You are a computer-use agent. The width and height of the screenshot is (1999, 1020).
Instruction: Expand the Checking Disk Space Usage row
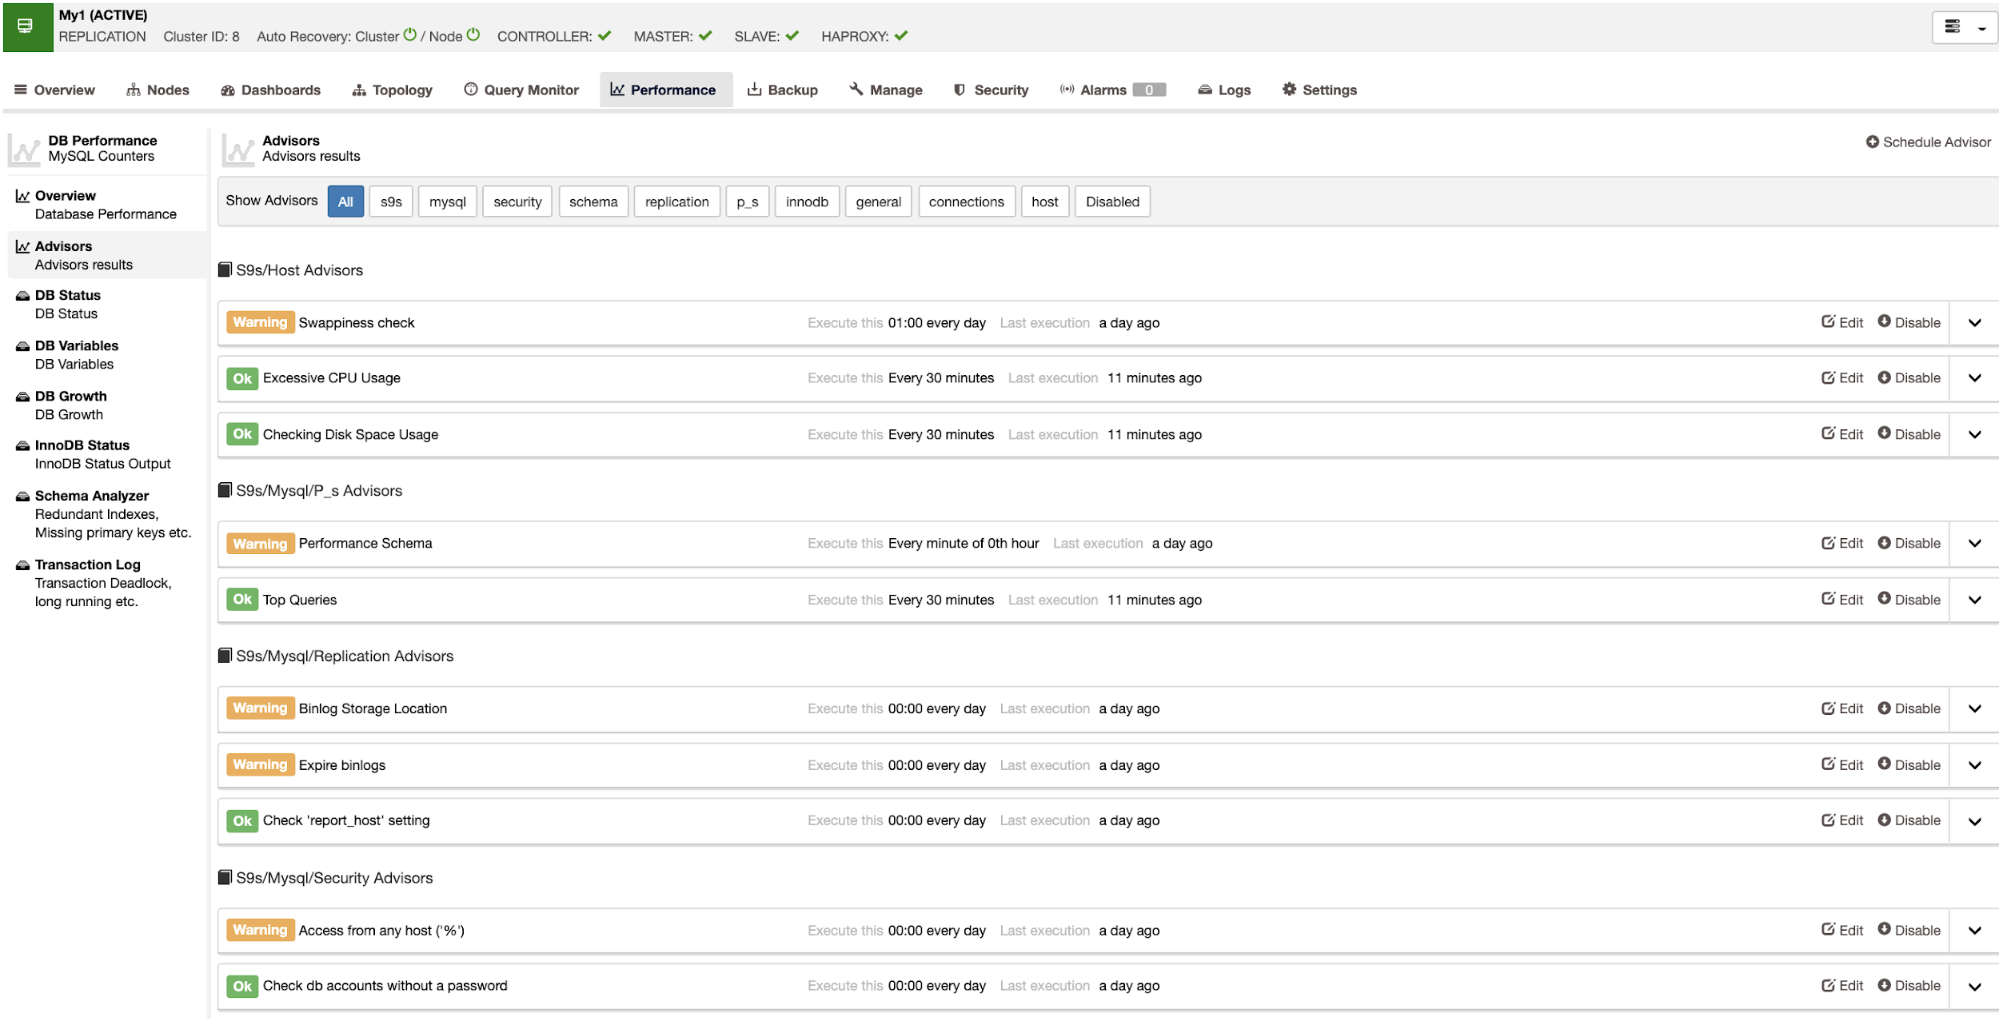(x=1975, y=435)
